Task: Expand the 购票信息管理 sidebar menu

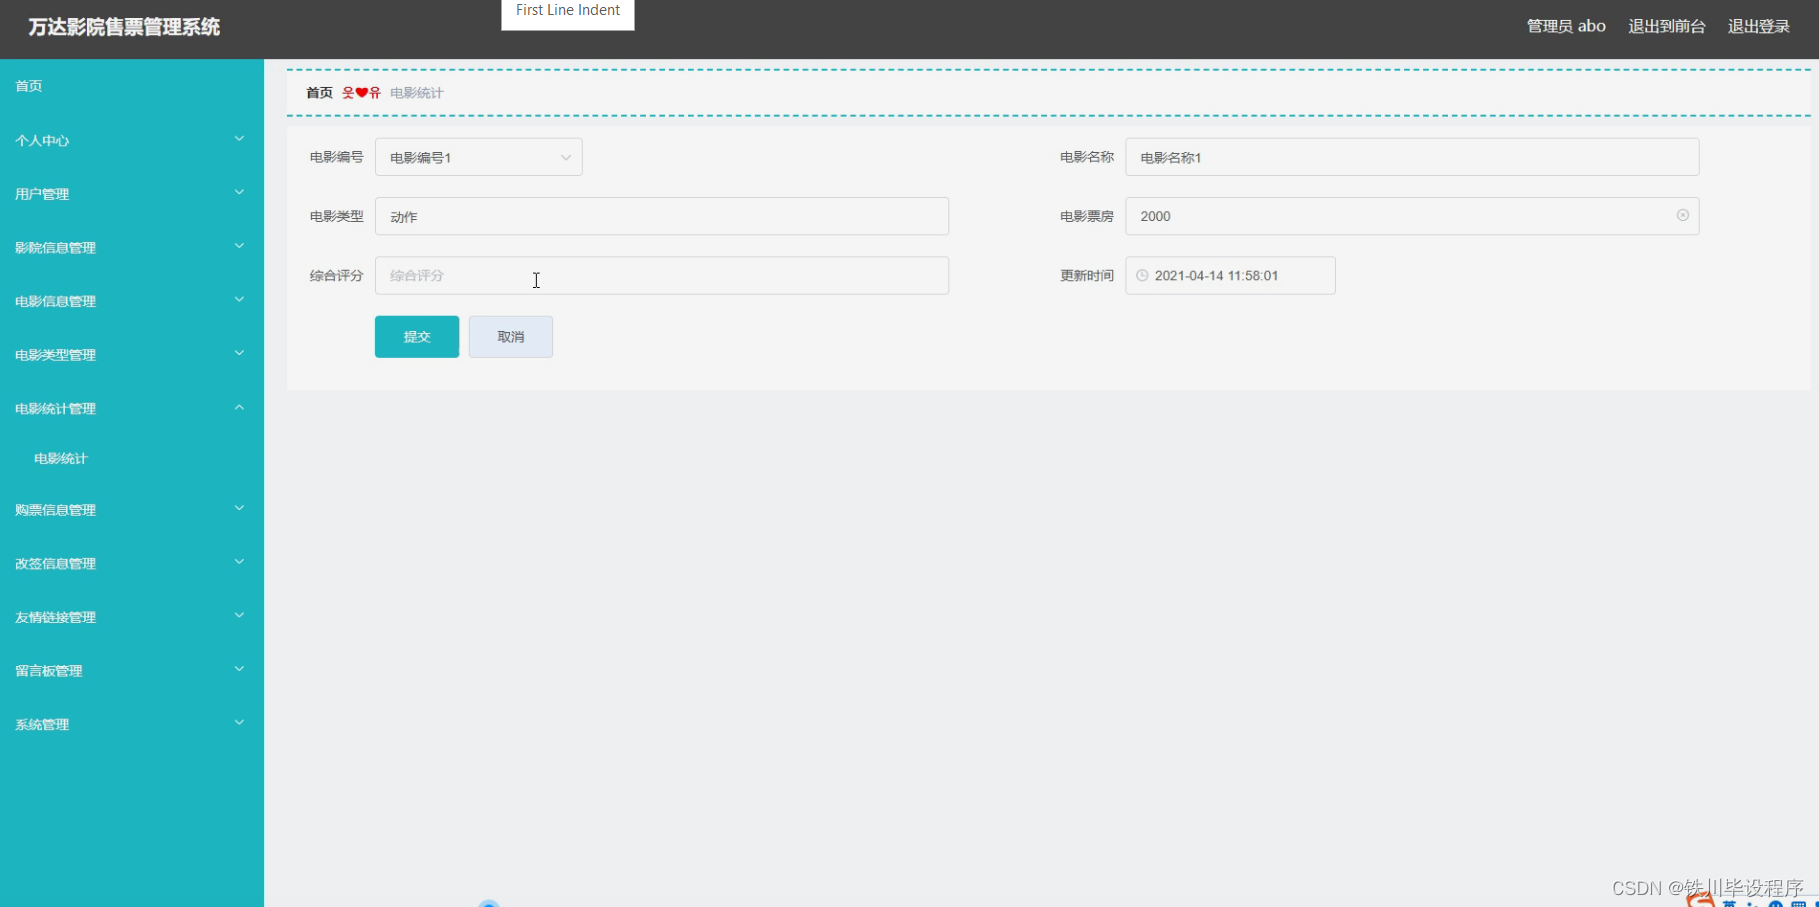Action: click(132, 510)
